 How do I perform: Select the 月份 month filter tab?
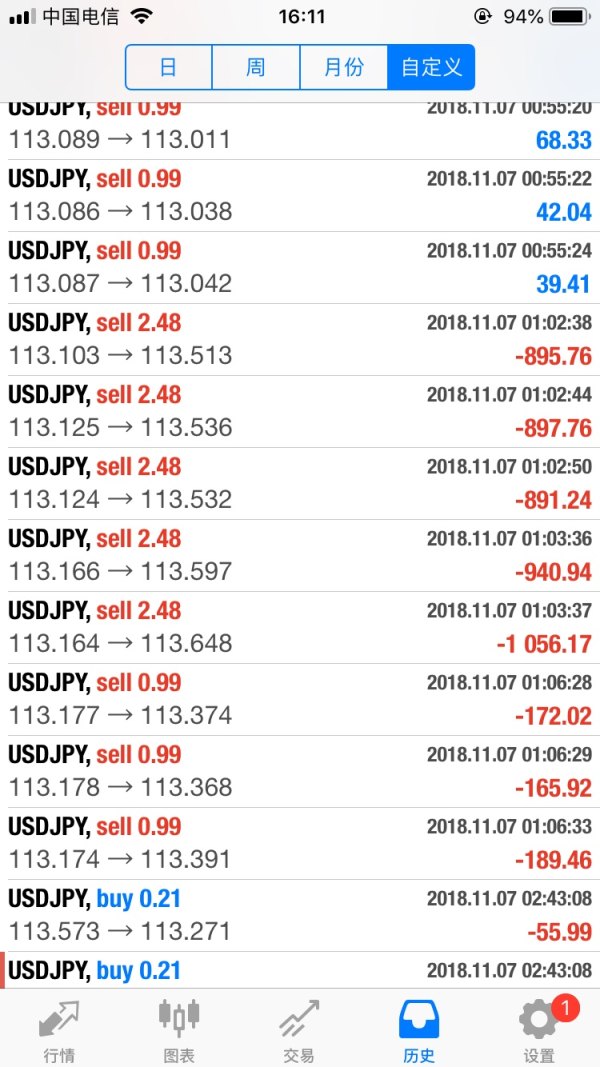[343, 68]
